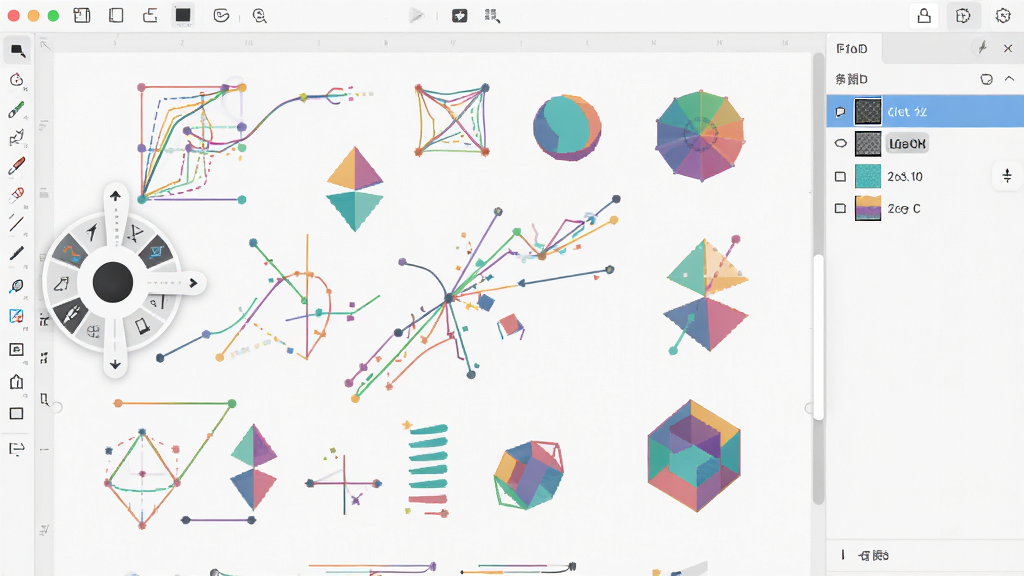Toggle the tag marker on the highlighted top layer
1024x576 pixels.
coord(840,112)
